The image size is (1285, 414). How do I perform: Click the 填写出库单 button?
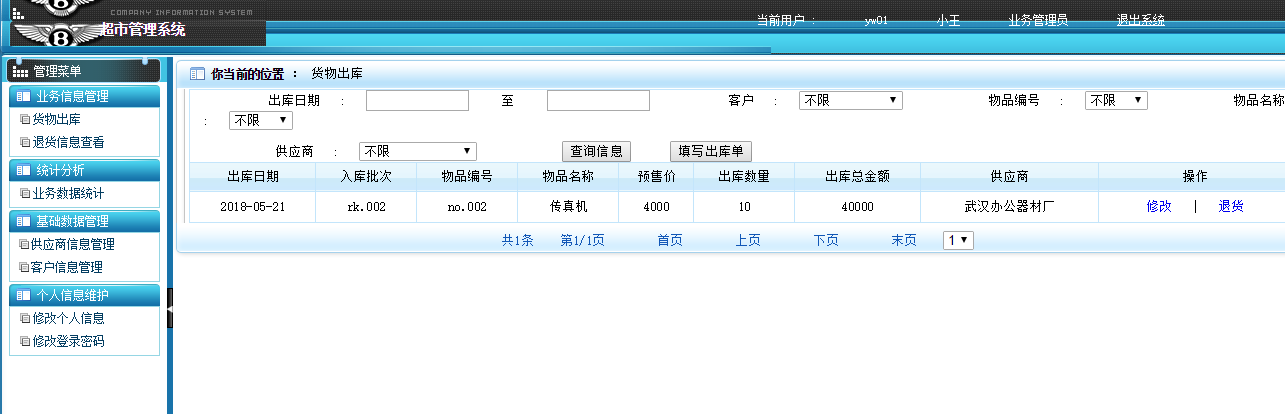coord(711,151)
